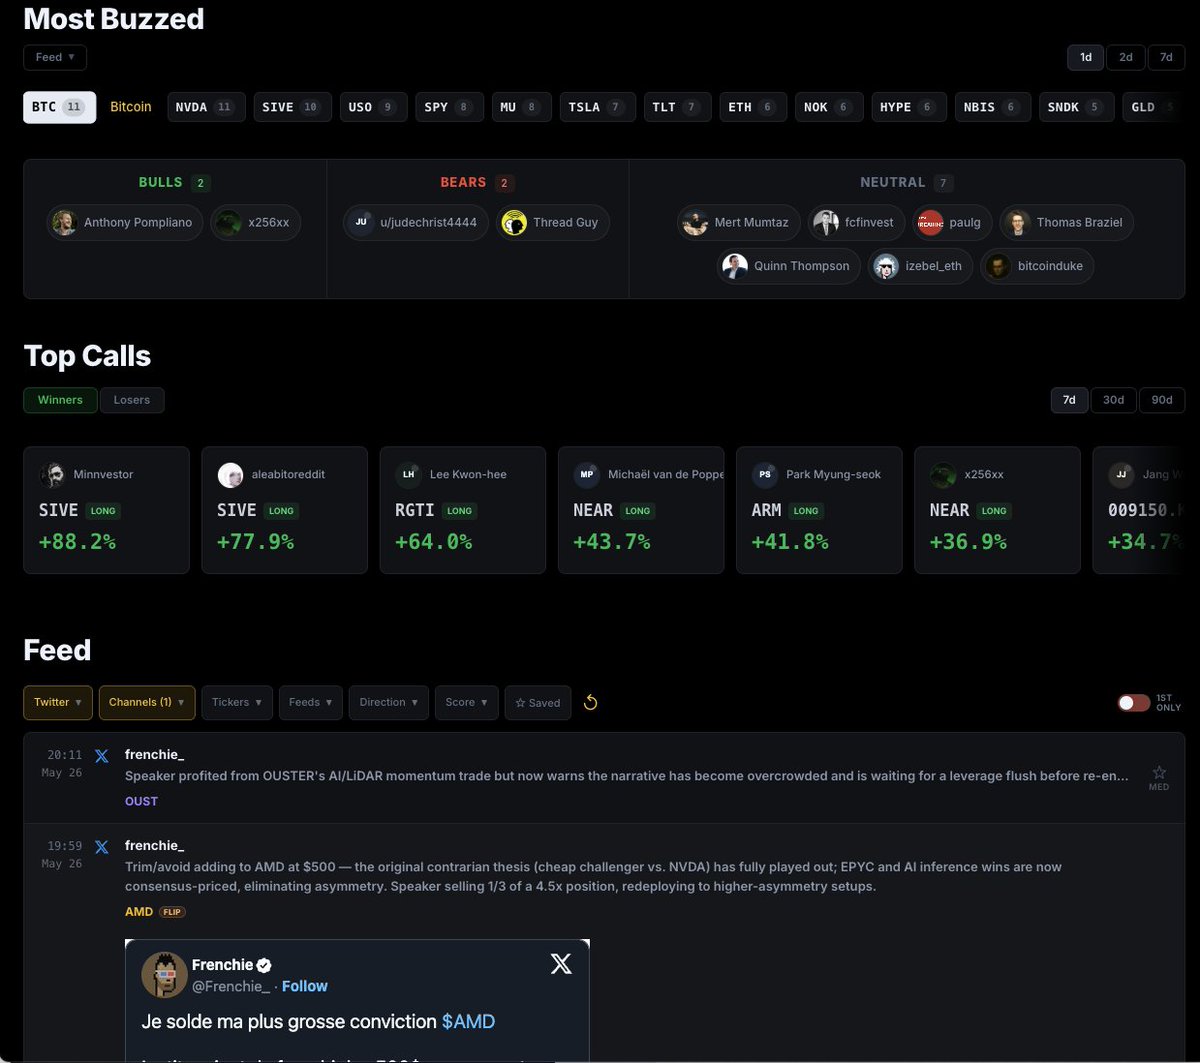The height and width of the screenshot is (1063, 1200).
Task: Open the Tickers filter dropdown
Action: click(x=237, y=702)
